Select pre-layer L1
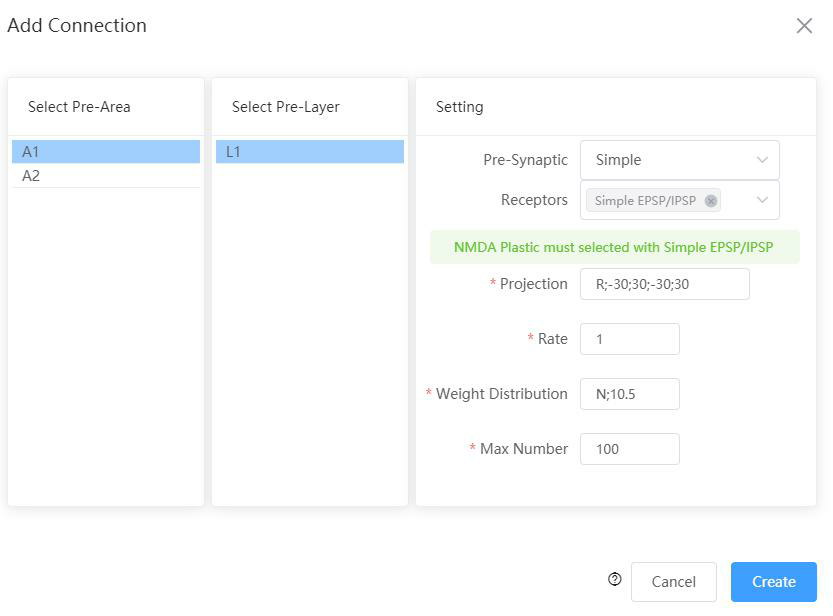The height and width of the screenshot is (616, 833). pos(310,152)
